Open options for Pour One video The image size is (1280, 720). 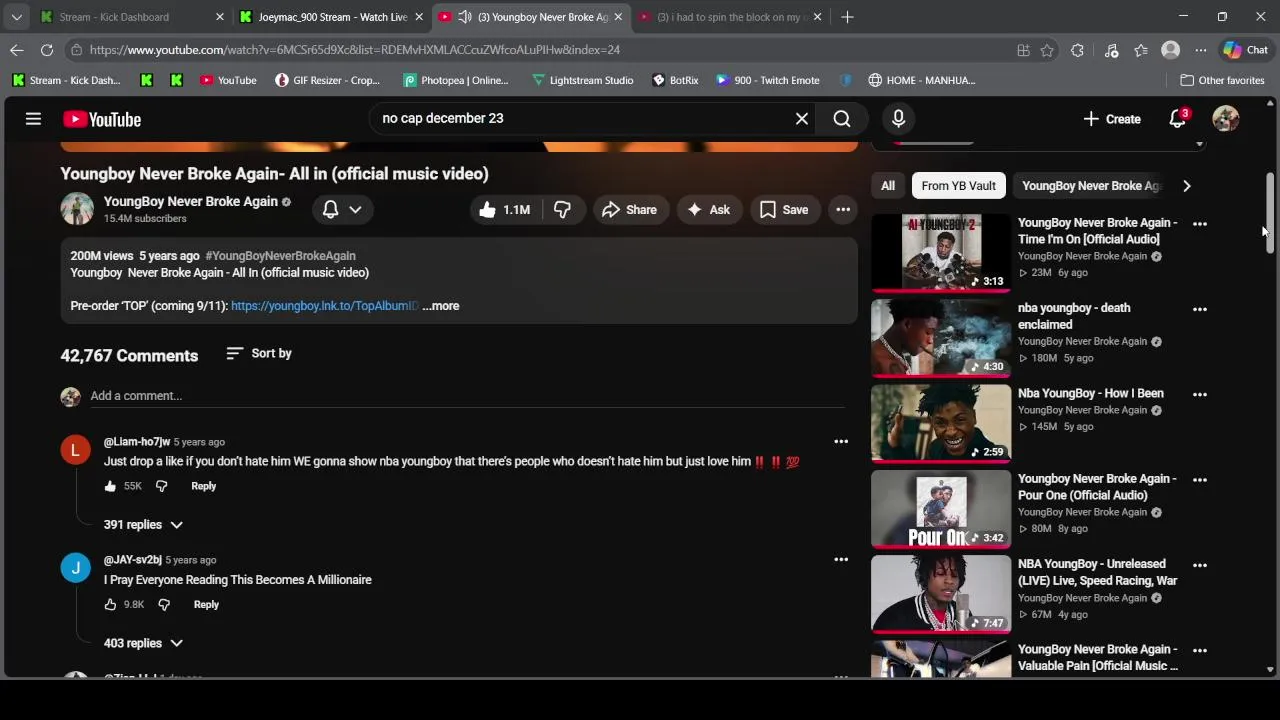(1200, 479)
